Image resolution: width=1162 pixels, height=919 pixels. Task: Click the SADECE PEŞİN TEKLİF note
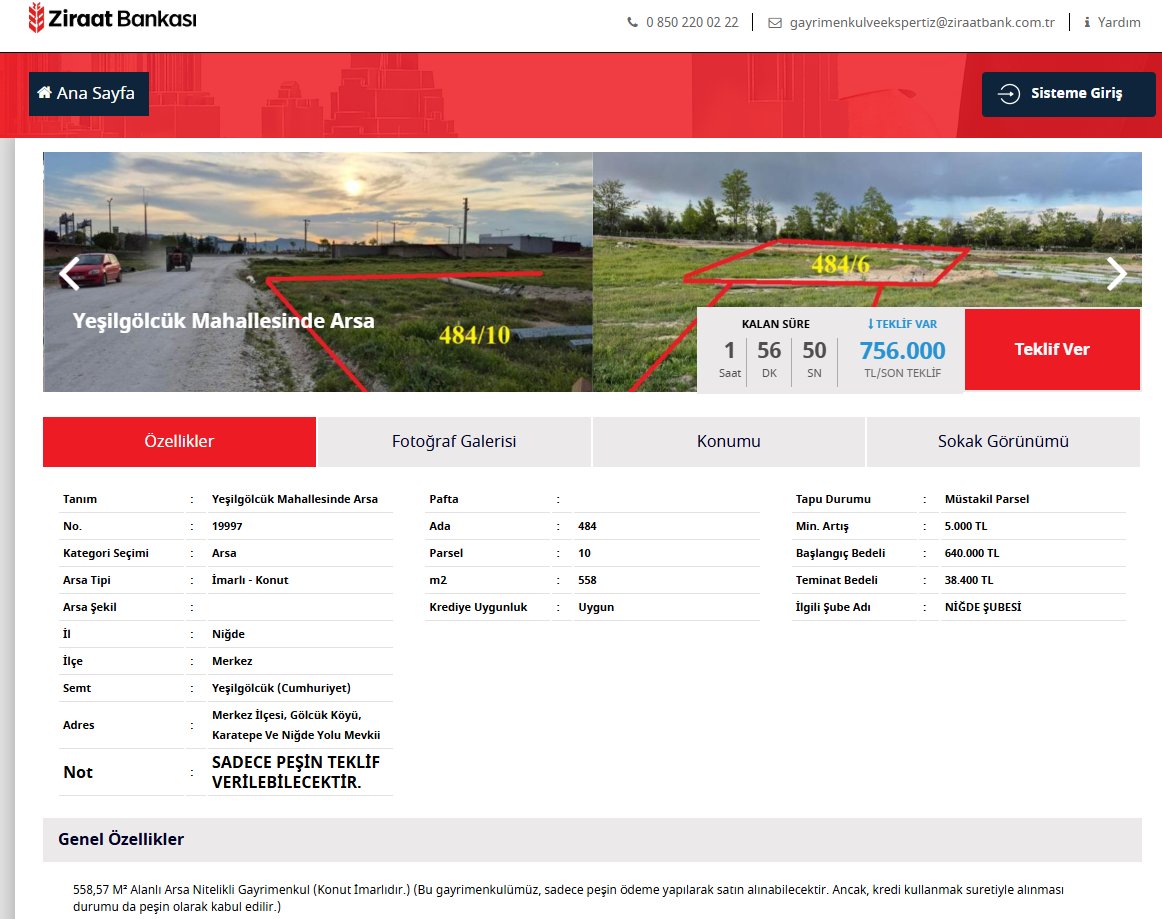pos(296,772)
